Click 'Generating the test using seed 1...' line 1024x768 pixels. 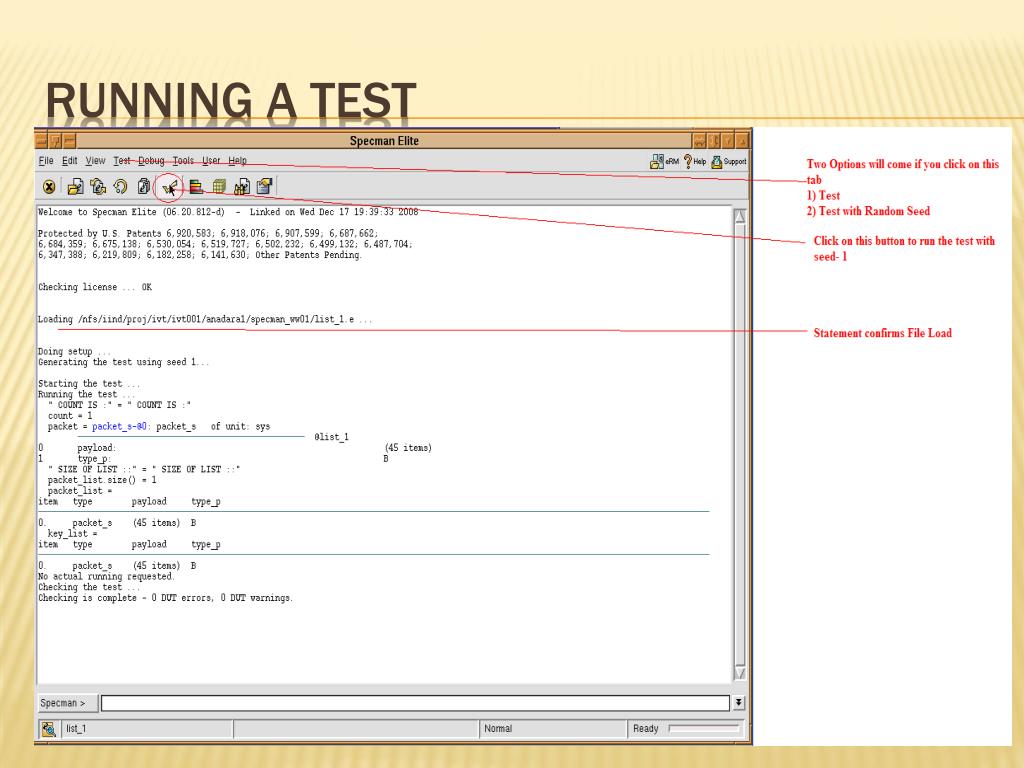tap(123, 362)
